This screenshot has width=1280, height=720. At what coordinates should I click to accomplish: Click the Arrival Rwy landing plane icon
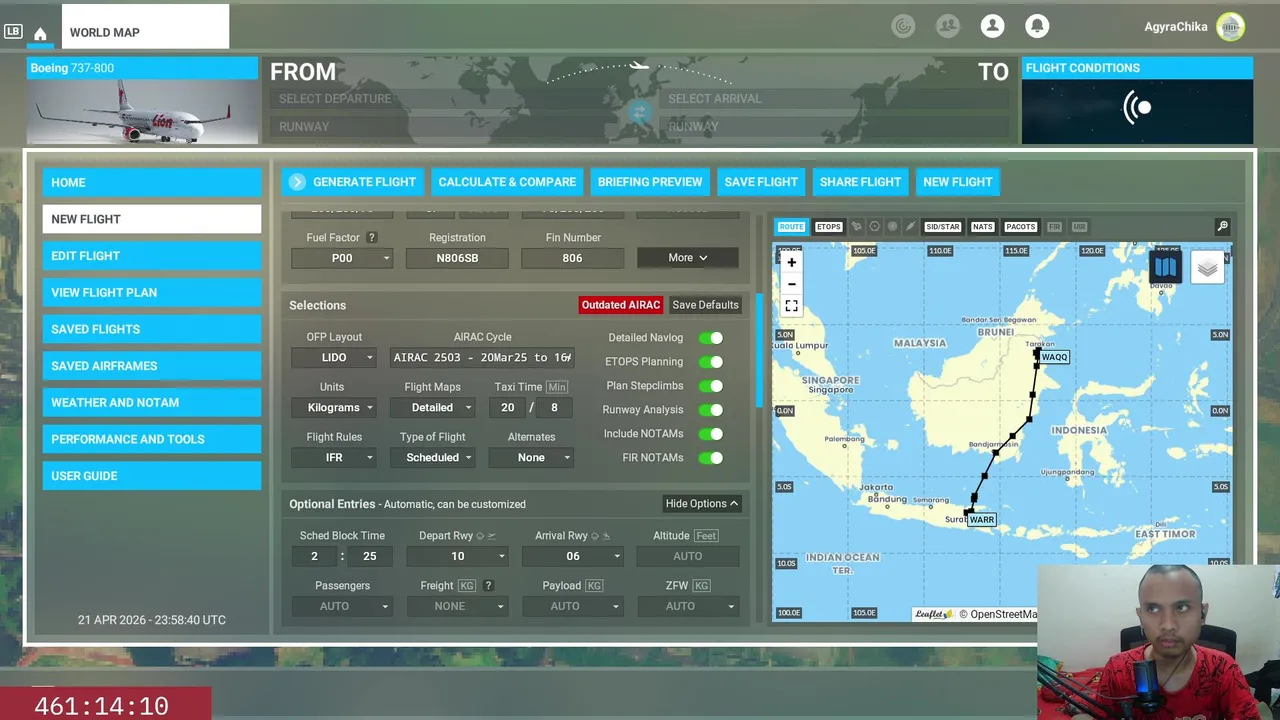pyautogui.click(x=606, y=536)
